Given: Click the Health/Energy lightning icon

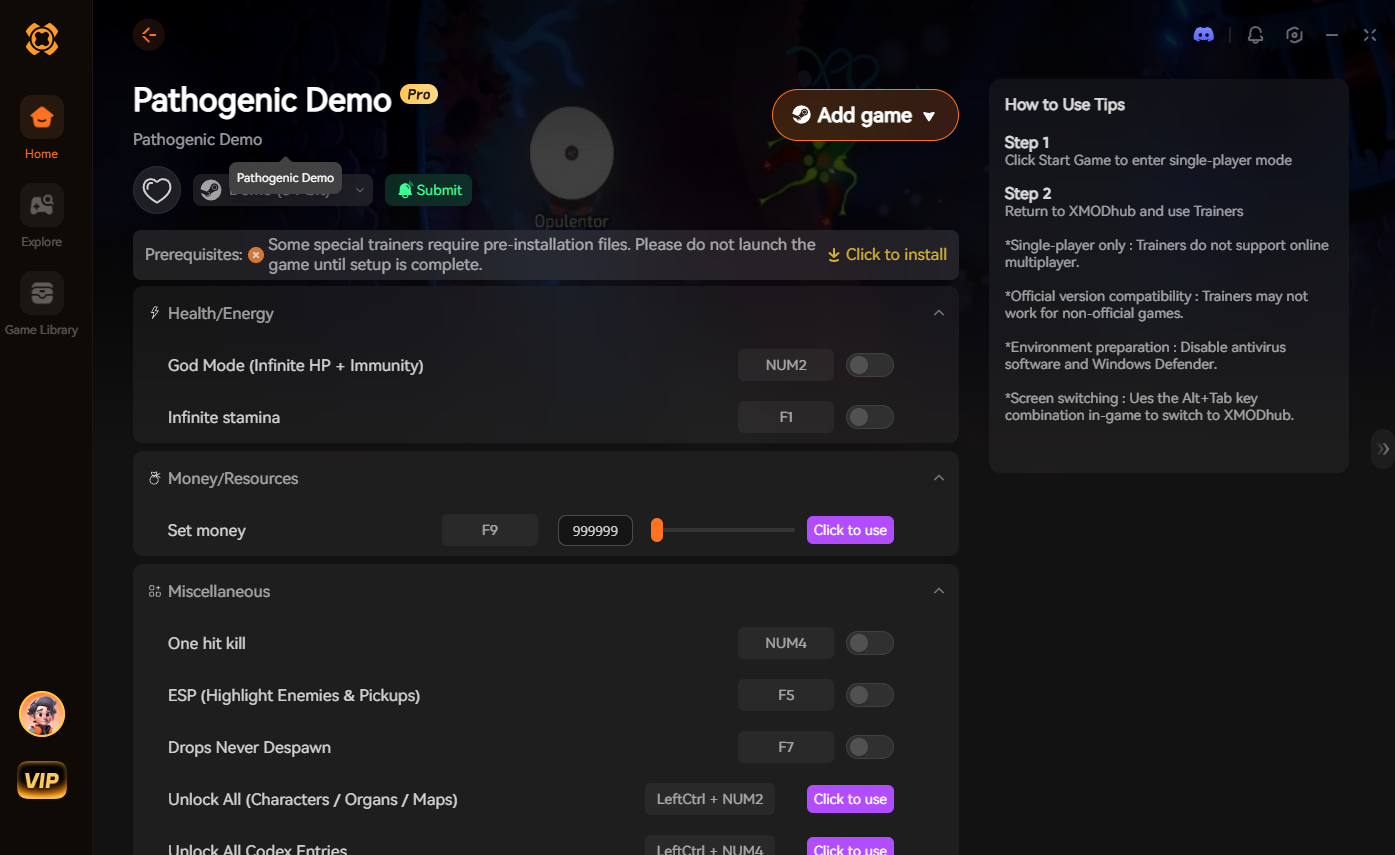Looking at the screenshot, I should coord(155,313).
